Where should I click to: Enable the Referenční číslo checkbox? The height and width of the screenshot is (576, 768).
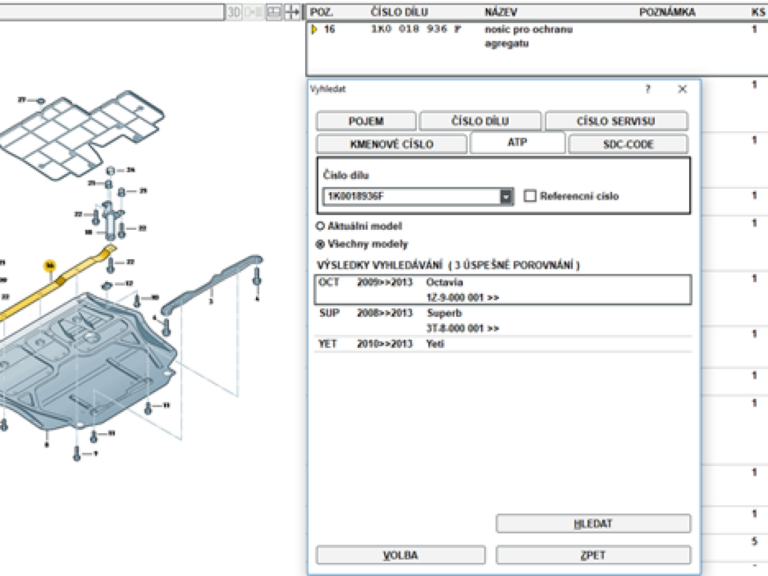[531, 196]
